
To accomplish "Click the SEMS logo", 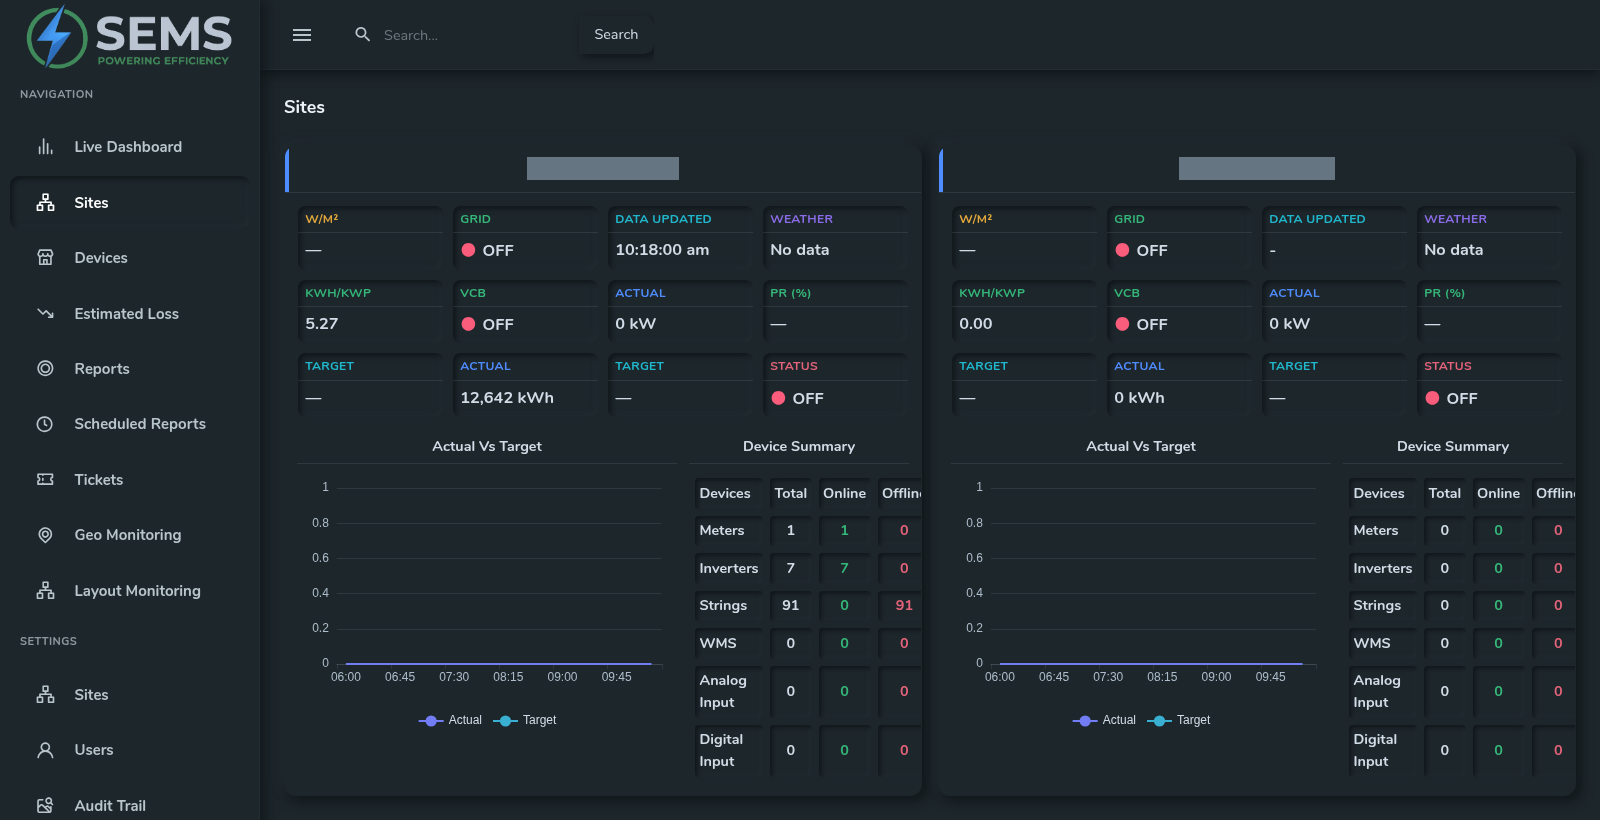I will coord(129,37).
